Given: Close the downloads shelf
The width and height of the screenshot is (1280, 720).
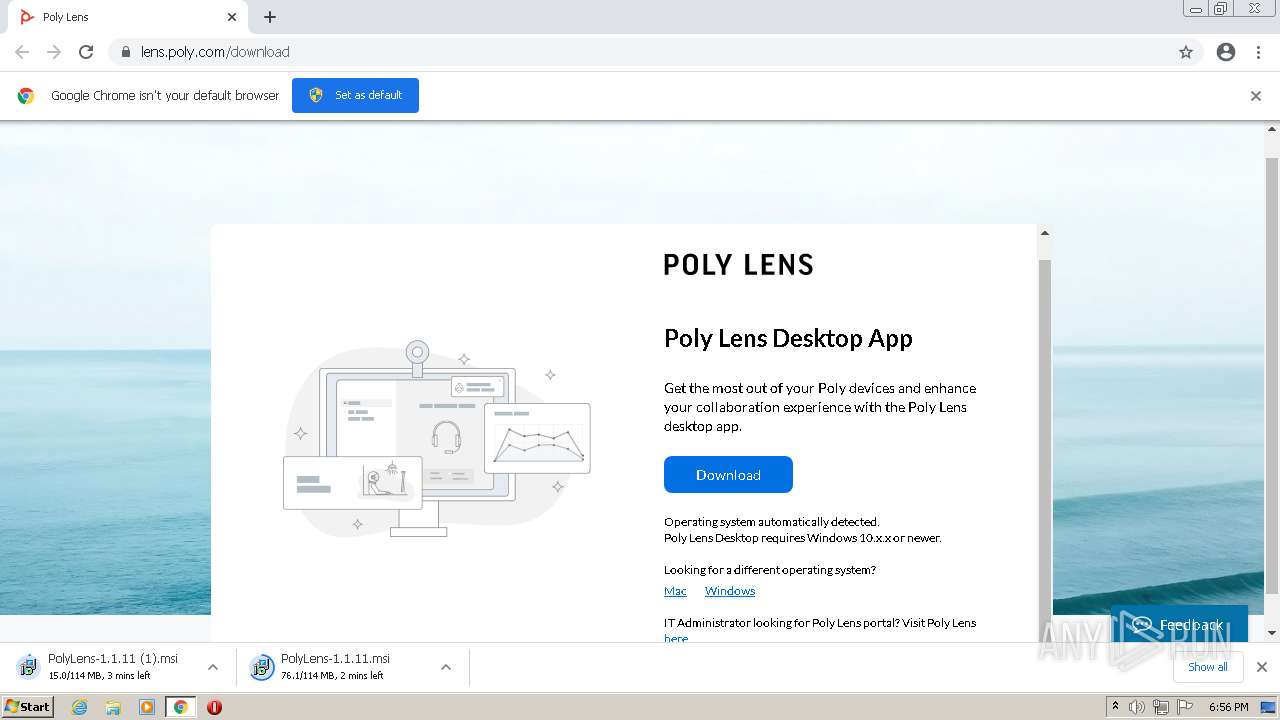Looking at the screenshot, I should click(x=1262, y=667).
